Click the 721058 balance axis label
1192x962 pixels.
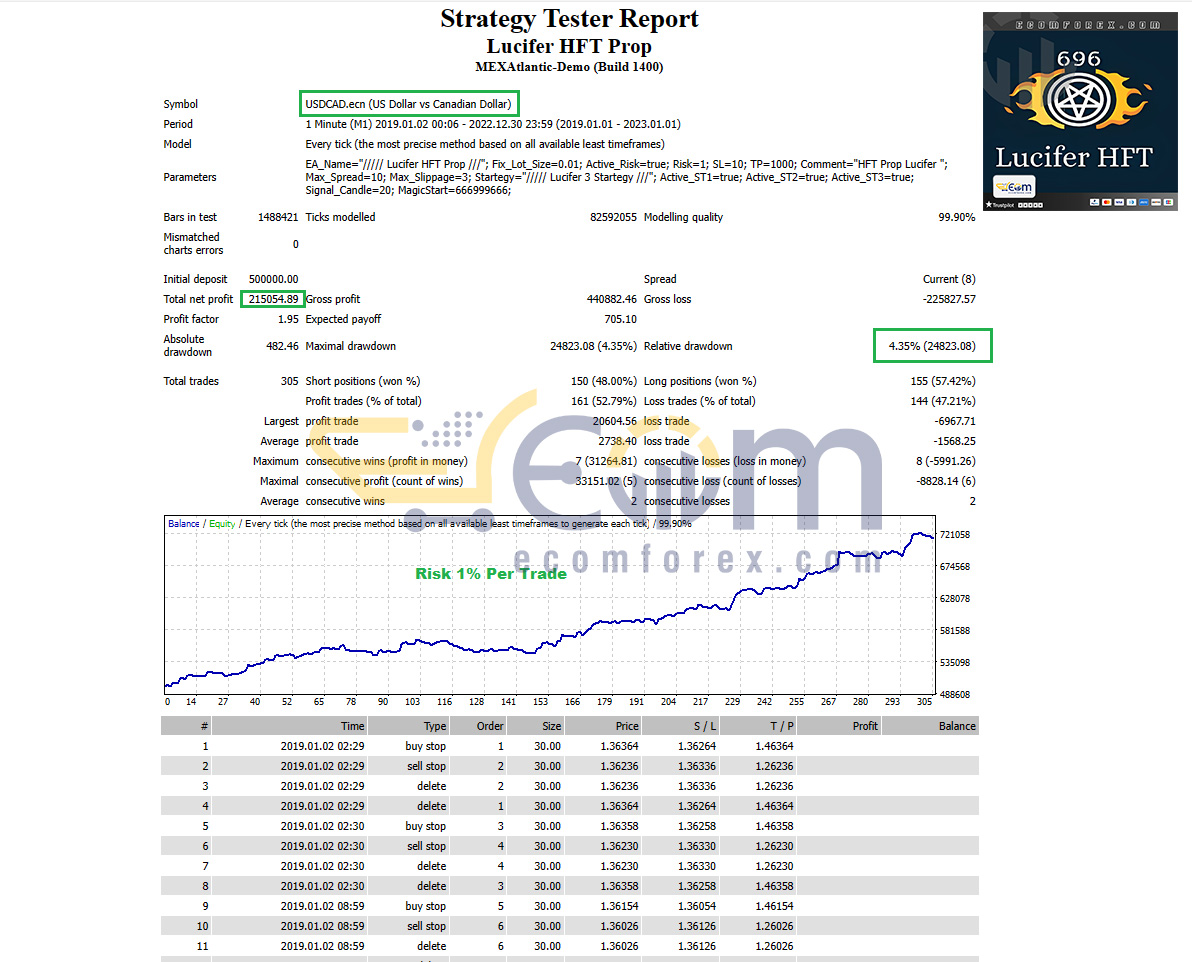pos(955,535)
